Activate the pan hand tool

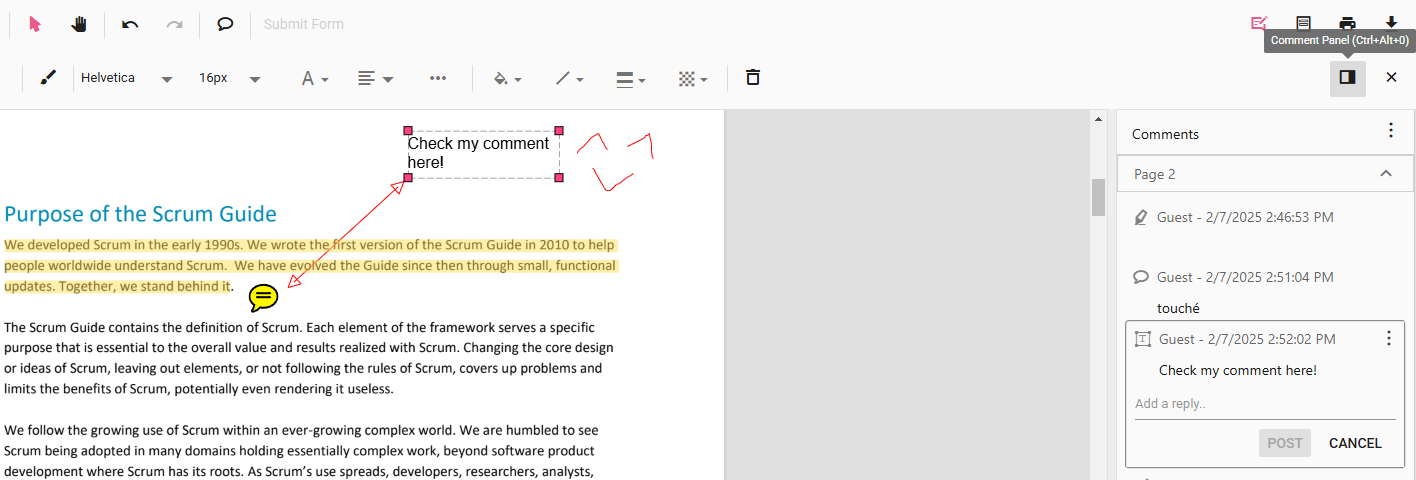(79, 24)
